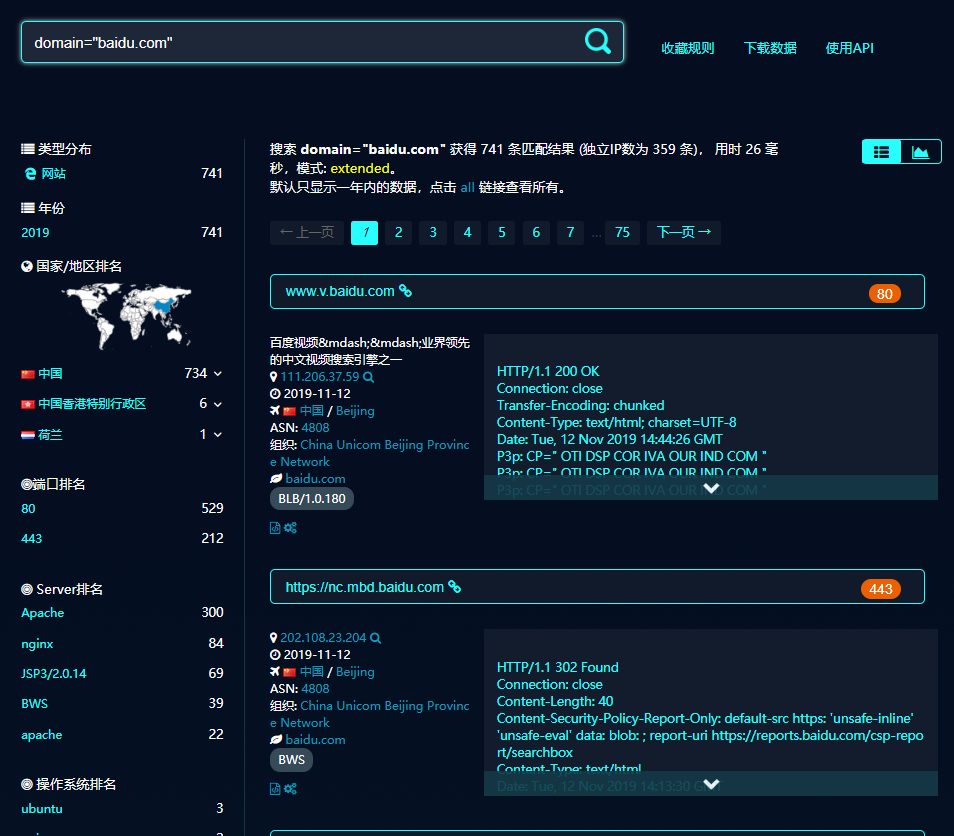This screenshot has height=836, width=954.
Task: Click chain link icon beside nc.mbd.baidu.com
Action: (x=454, y=587)
